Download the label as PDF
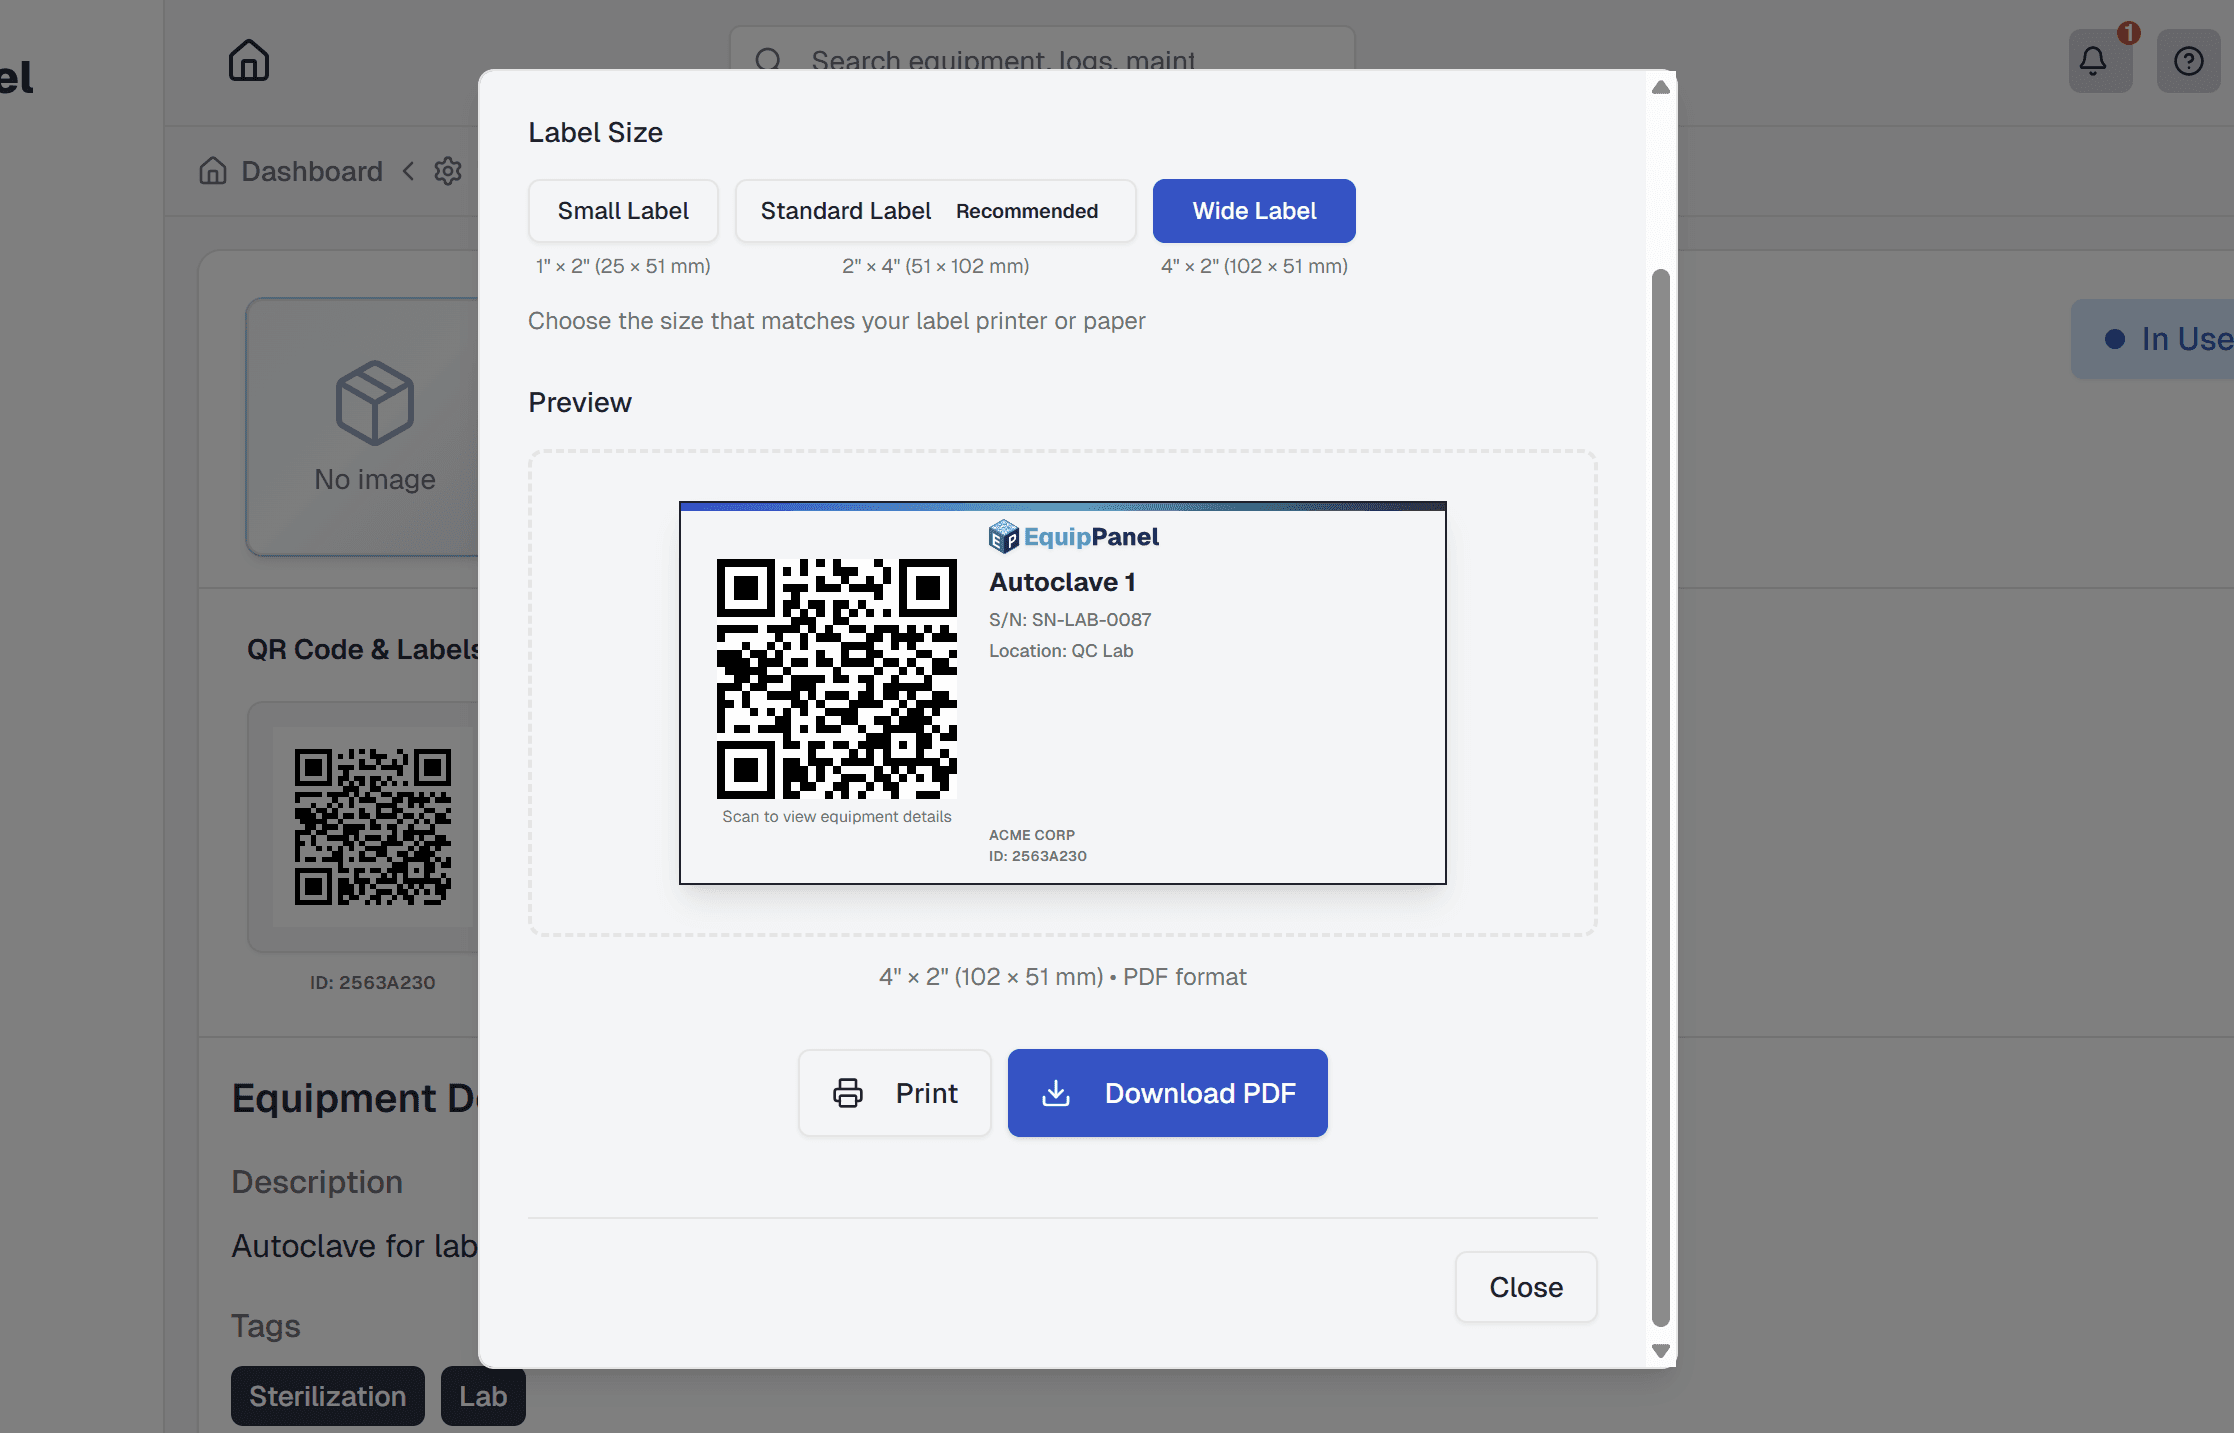 click(1167, 1093)
